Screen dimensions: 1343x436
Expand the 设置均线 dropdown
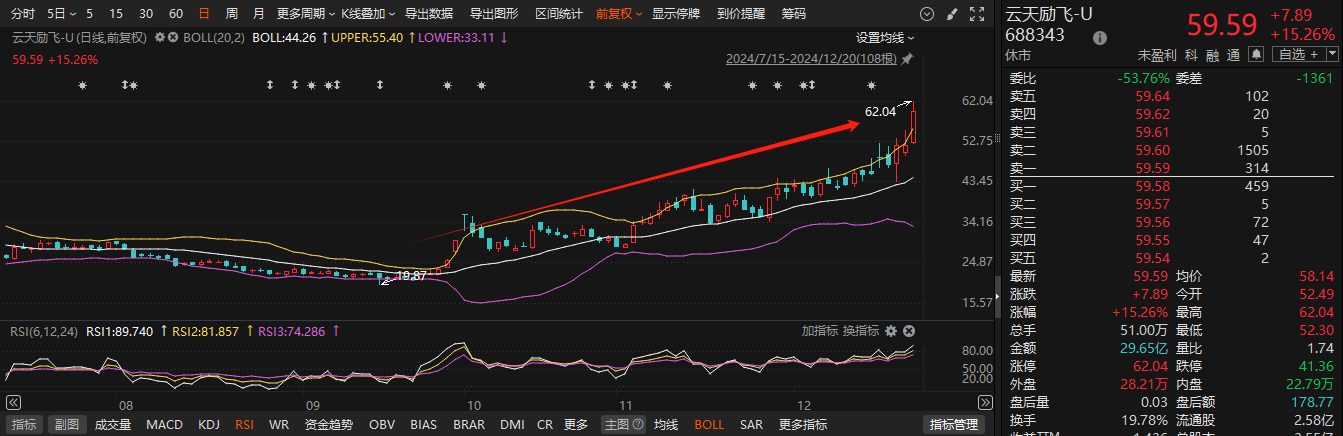885,37
